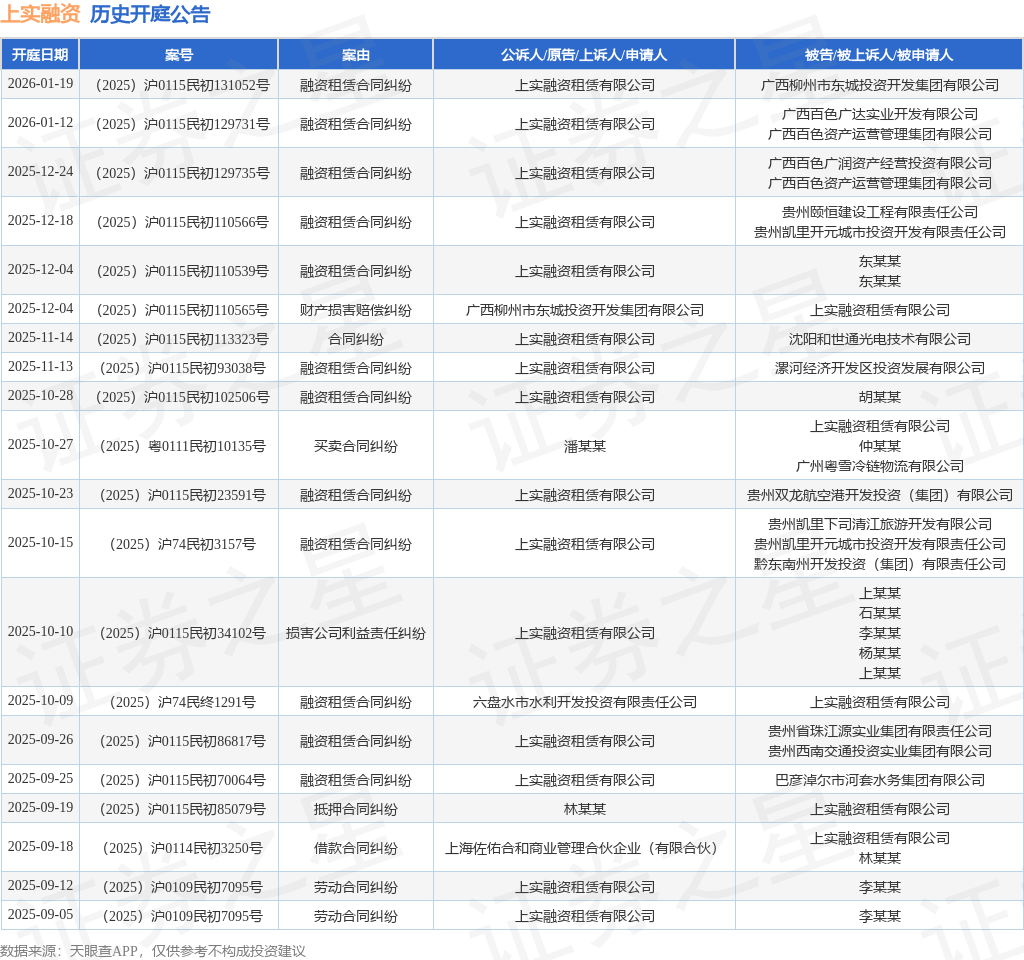
Task: Click case number (2025)沪74民初3157号
Action: tap(182, 544)
